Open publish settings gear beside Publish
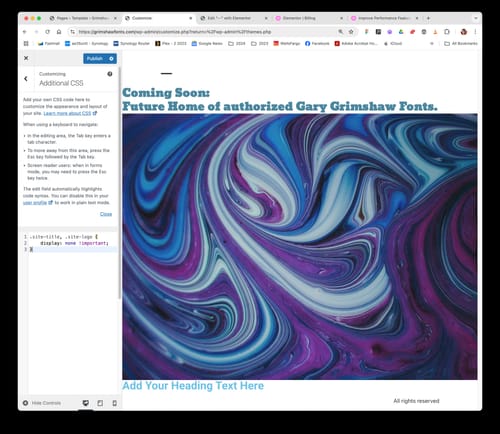Screen dimensions: 500x434 (x=111, y=59)
